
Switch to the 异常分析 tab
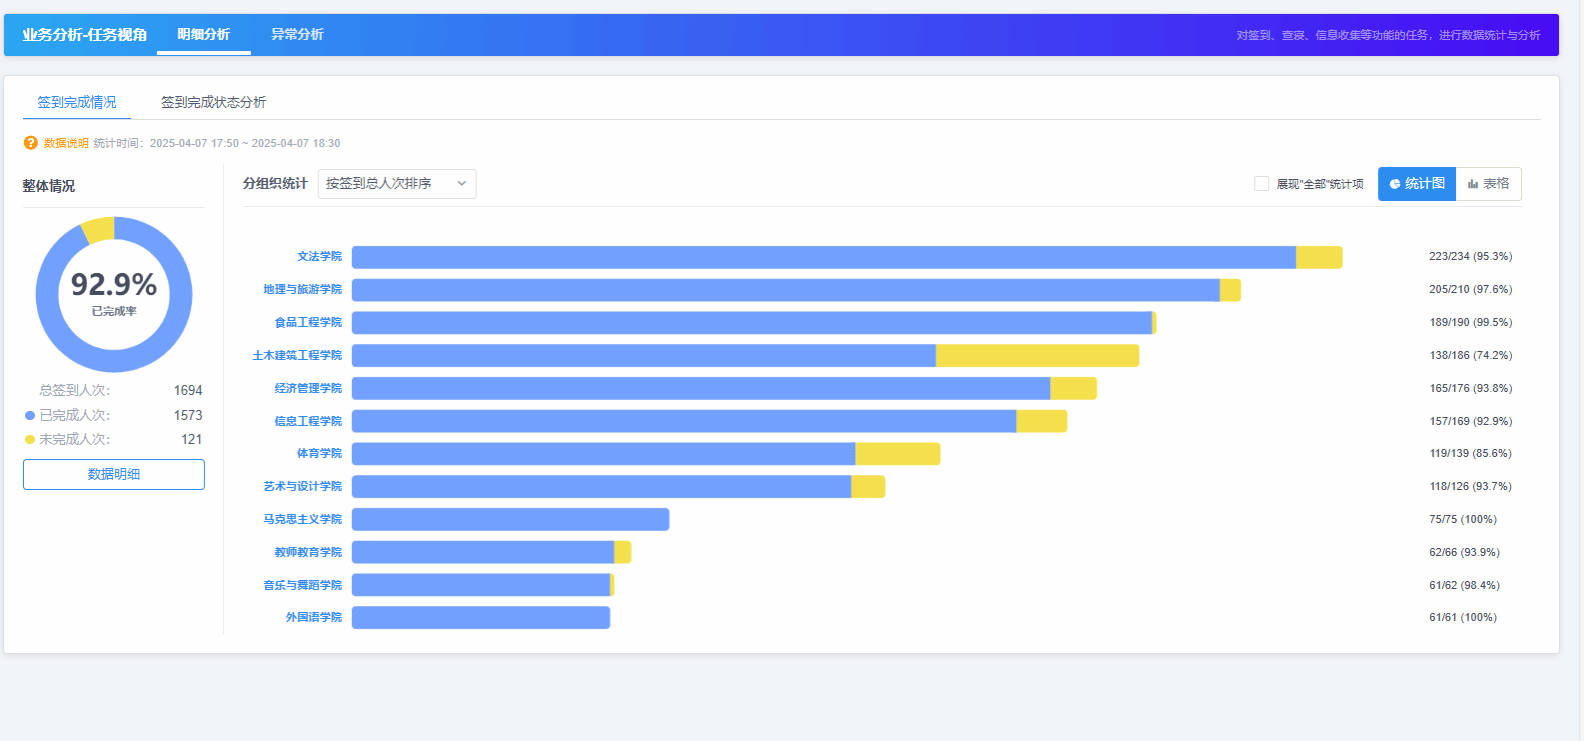point(297,35)
